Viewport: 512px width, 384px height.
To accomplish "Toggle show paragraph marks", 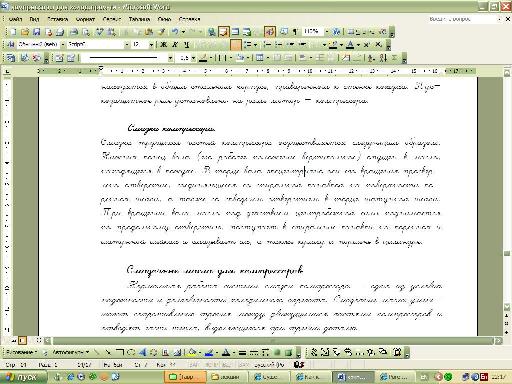I will (295, 32).
